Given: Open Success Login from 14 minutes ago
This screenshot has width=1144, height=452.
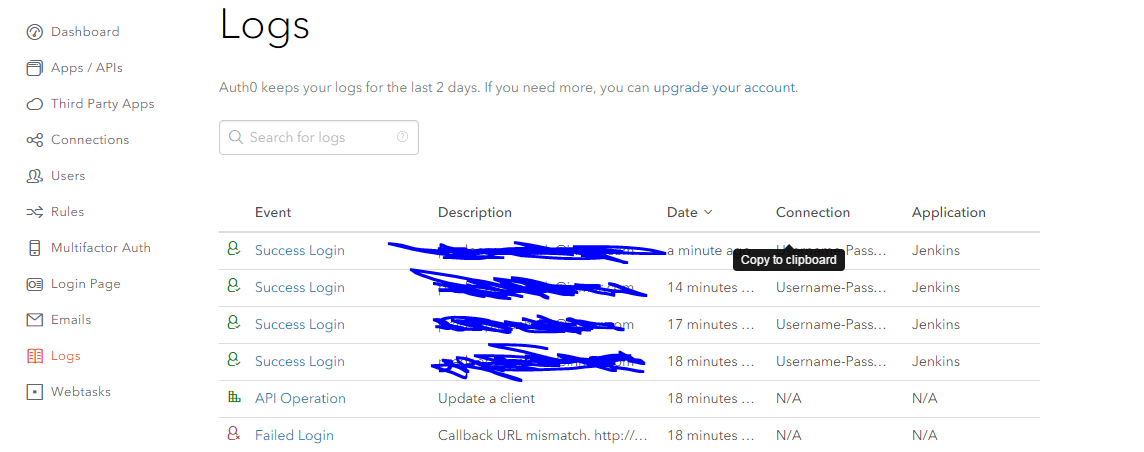Looking at the screenshot, I should point(300,287).
